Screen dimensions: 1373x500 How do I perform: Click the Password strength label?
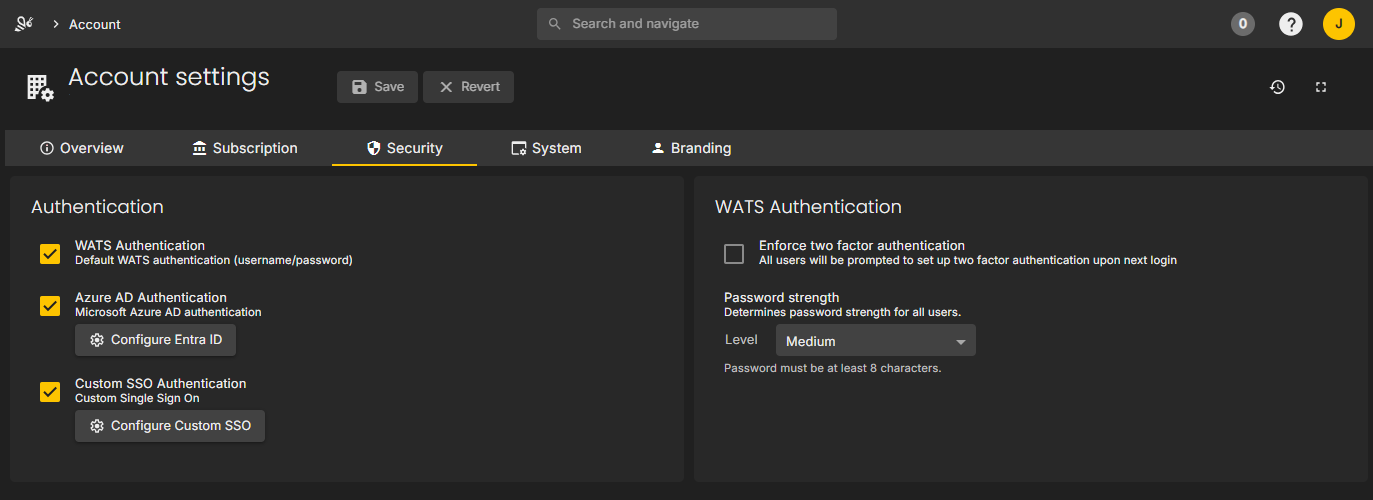coord(782,298)
